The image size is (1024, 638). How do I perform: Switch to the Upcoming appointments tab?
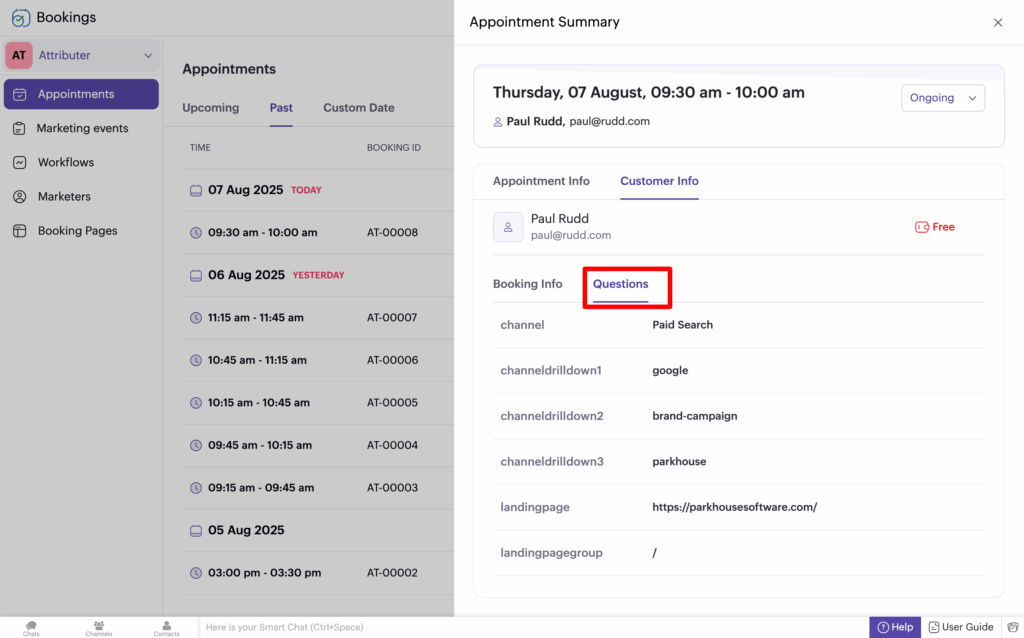pyautogui.click(x=210, y=108)
